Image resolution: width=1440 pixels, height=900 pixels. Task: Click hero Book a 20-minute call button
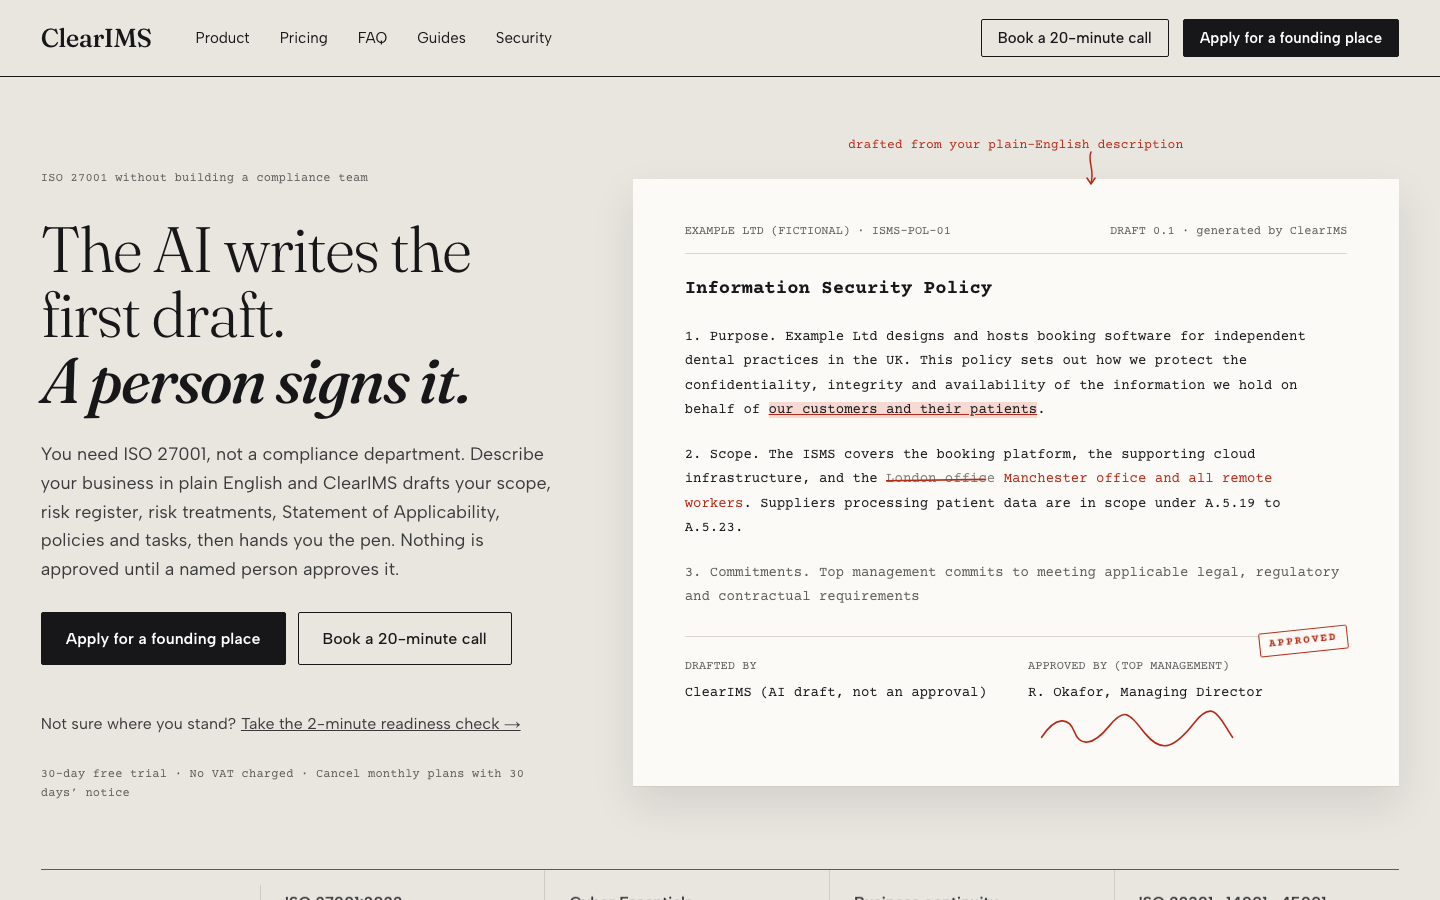click(404, 638)
